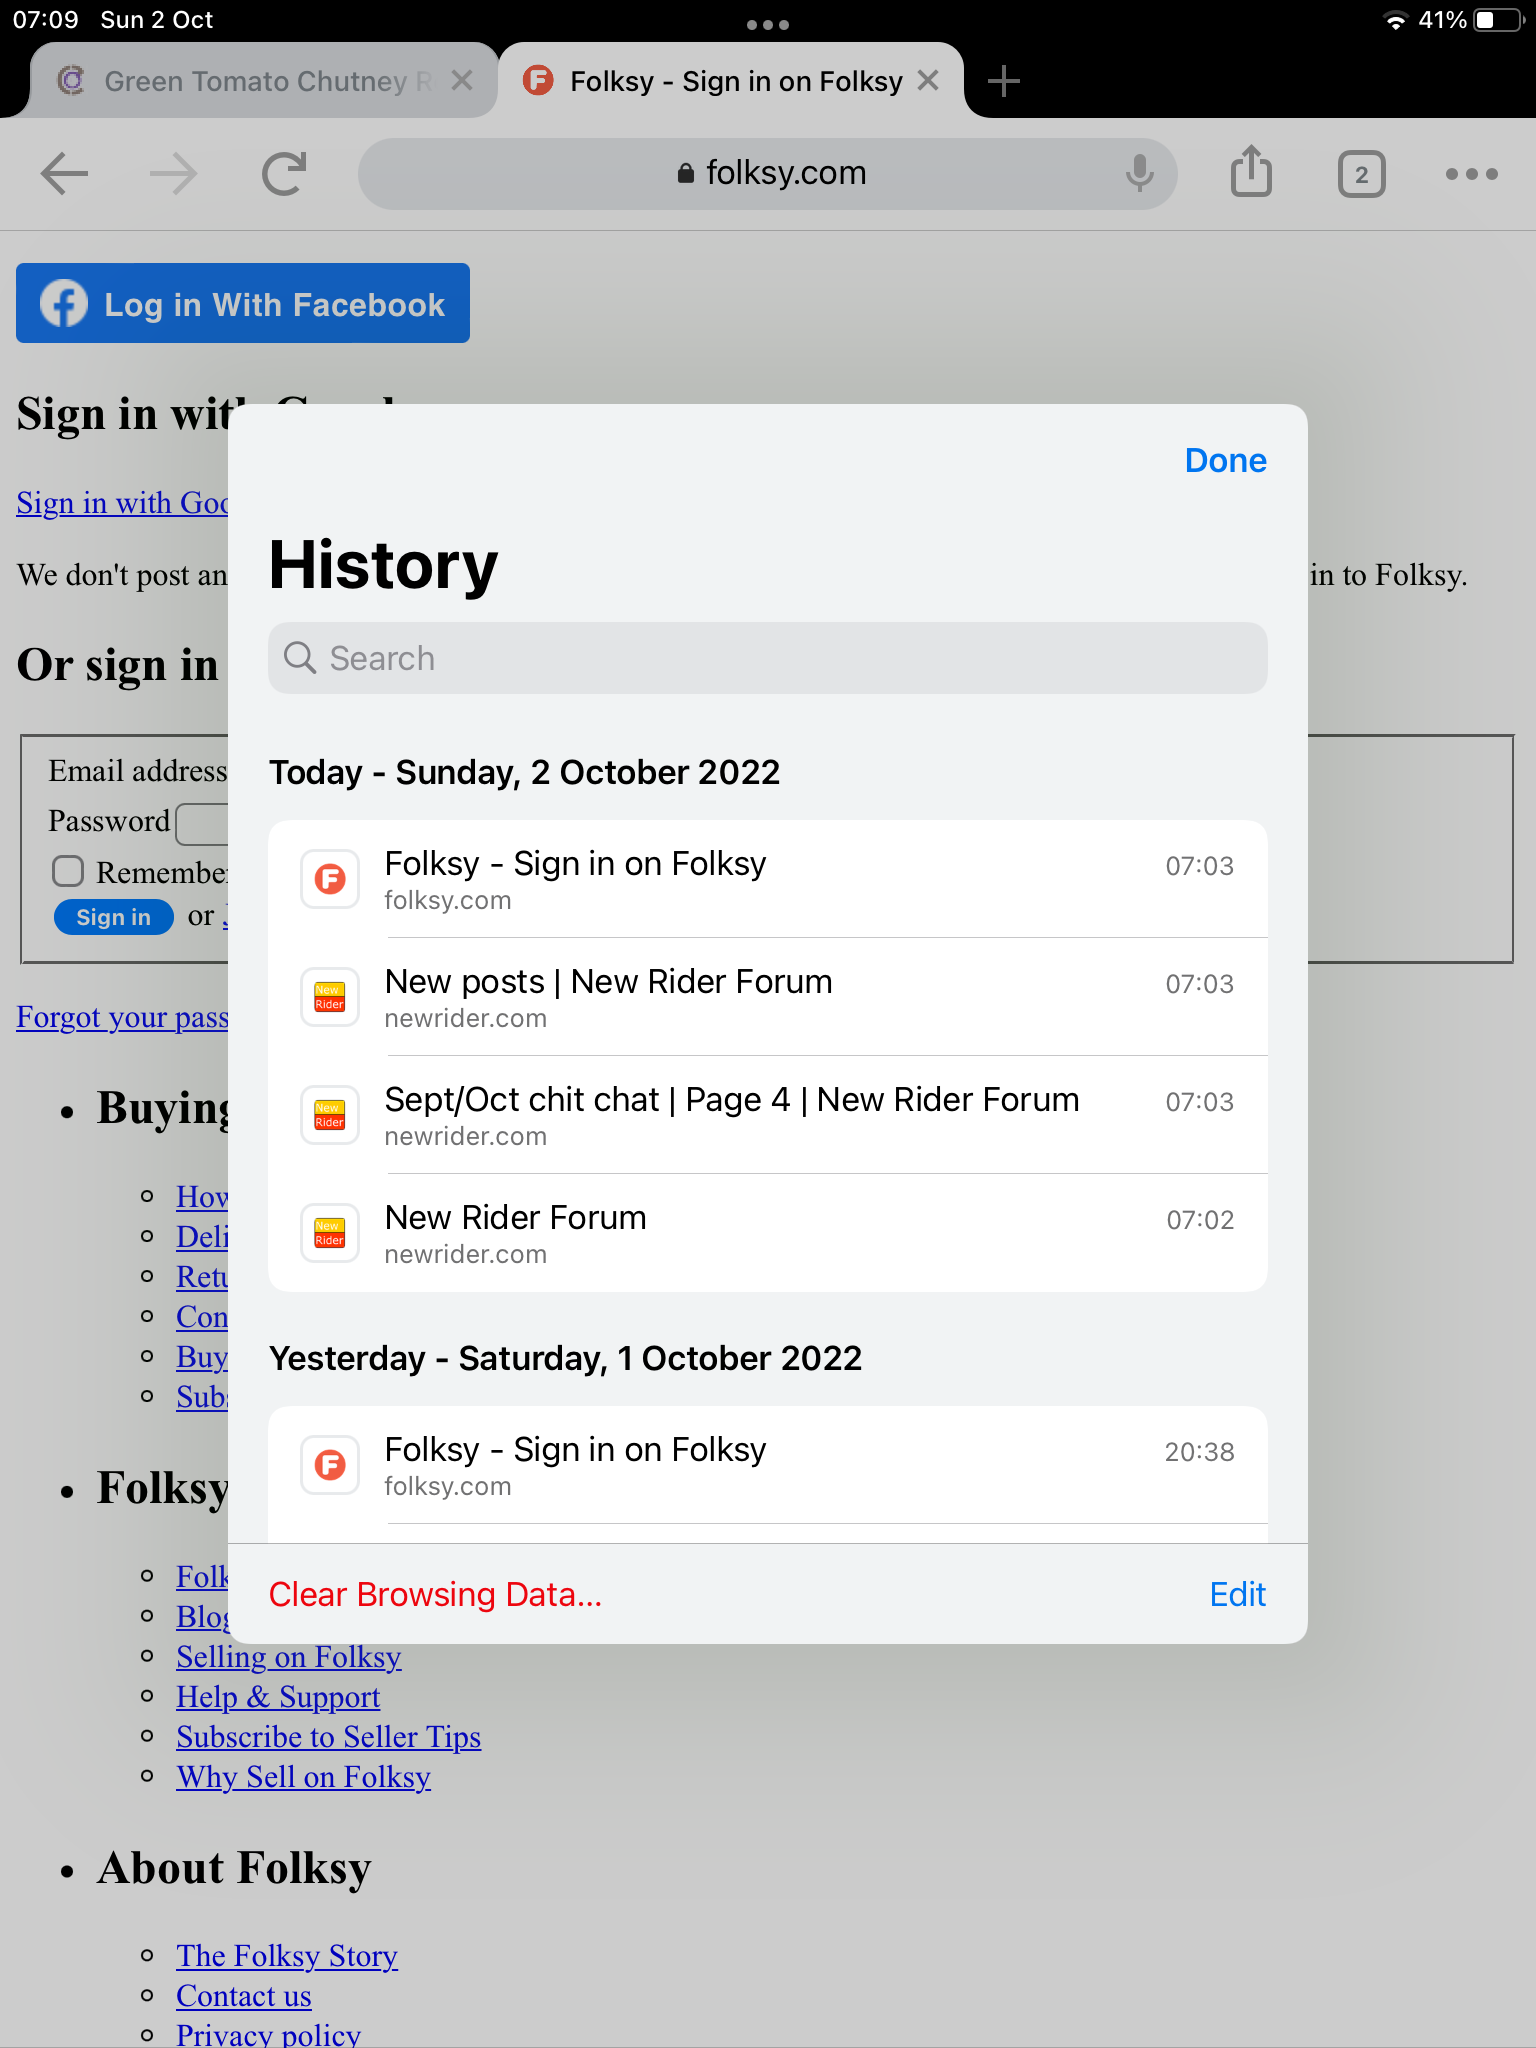
Task: Open the 07:02 New Rider Forum entry
Action: 768,1233
